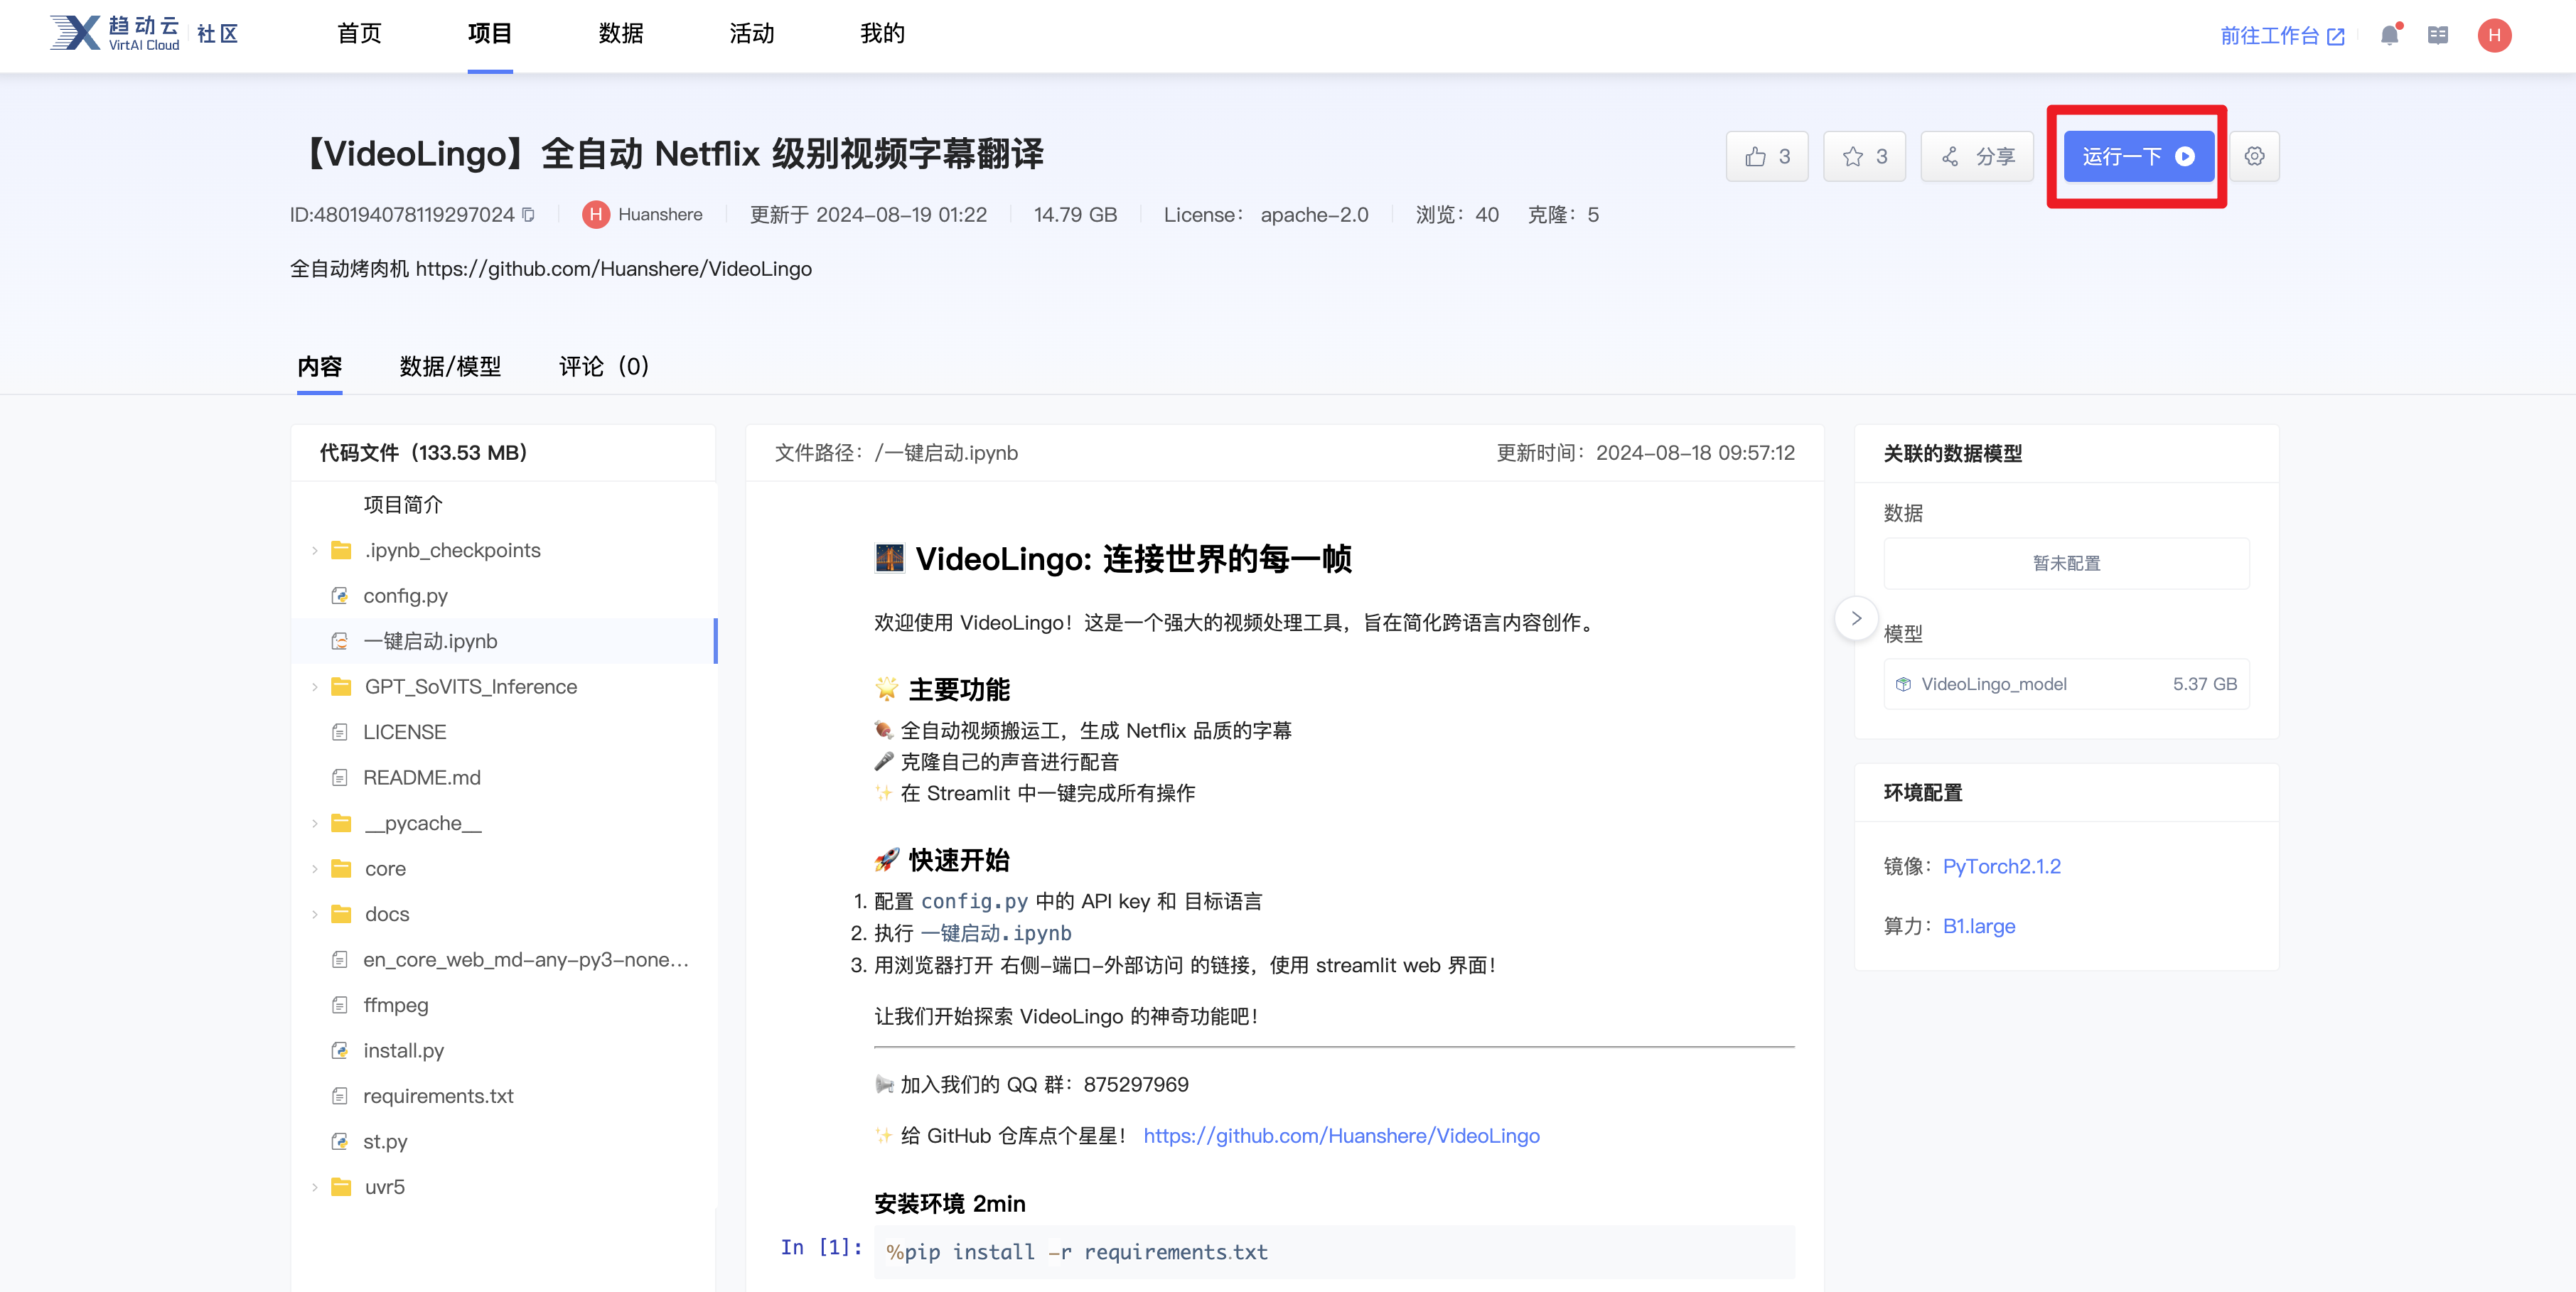Viewport: 2576px width, 1292px height.
Task: Click the 分享 share button
Action: (1977, 156)
